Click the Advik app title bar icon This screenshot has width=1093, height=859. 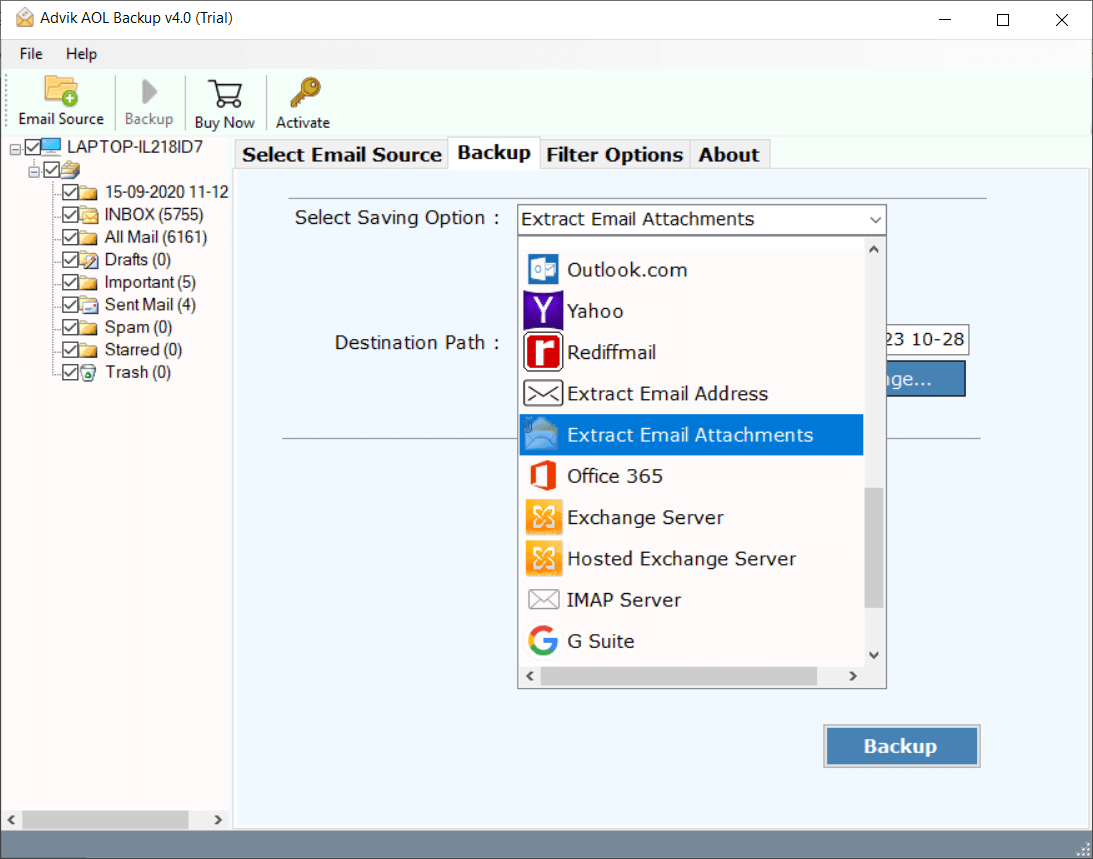tap(25, 17)
